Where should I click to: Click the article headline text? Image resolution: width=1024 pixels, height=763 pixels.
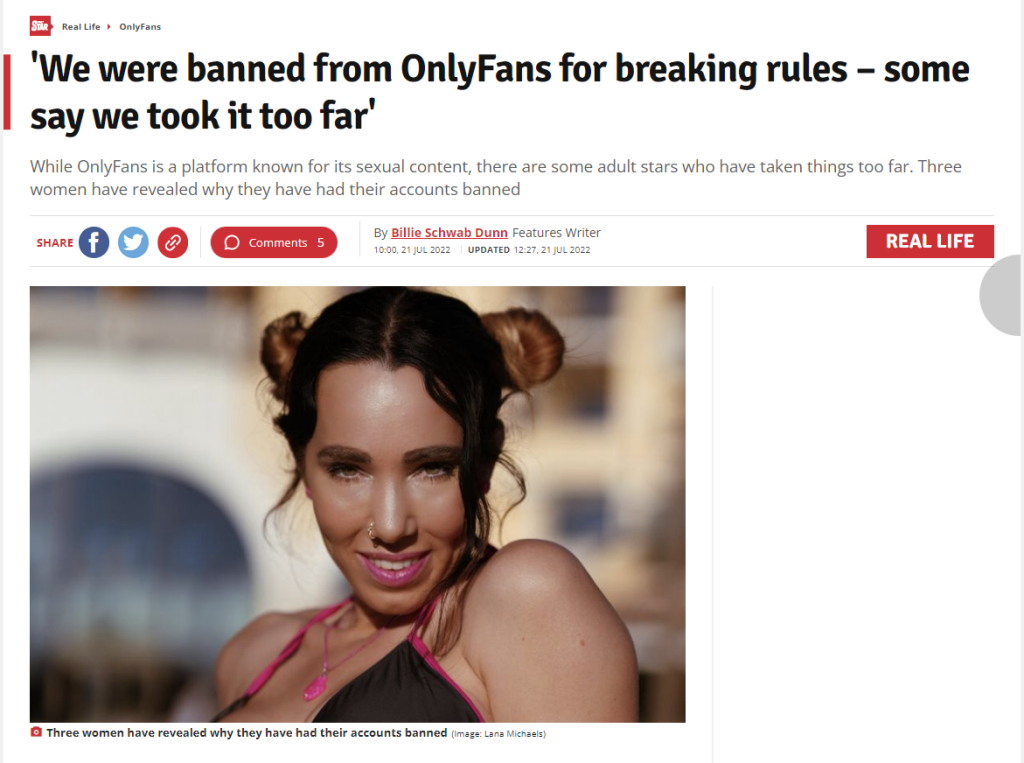coord(500,92)
